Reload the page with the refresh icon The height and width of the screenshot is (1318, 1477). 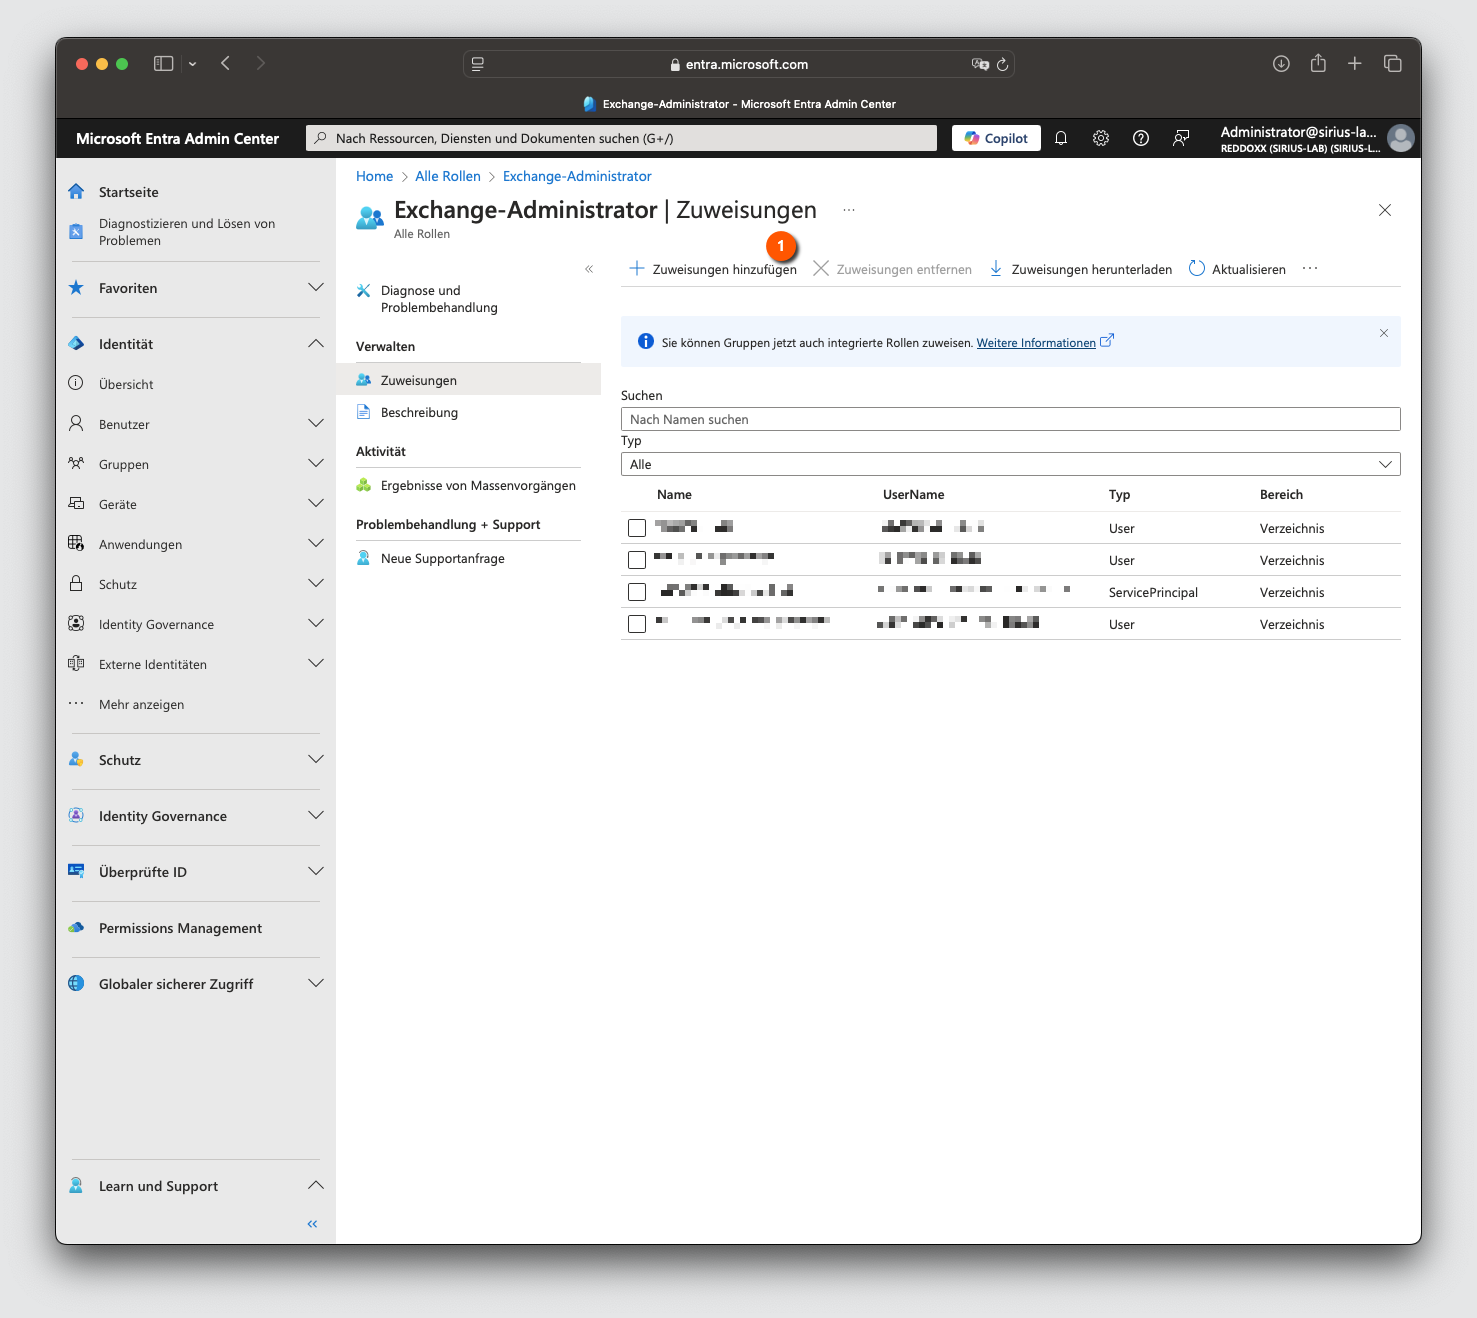[1002, 64]
